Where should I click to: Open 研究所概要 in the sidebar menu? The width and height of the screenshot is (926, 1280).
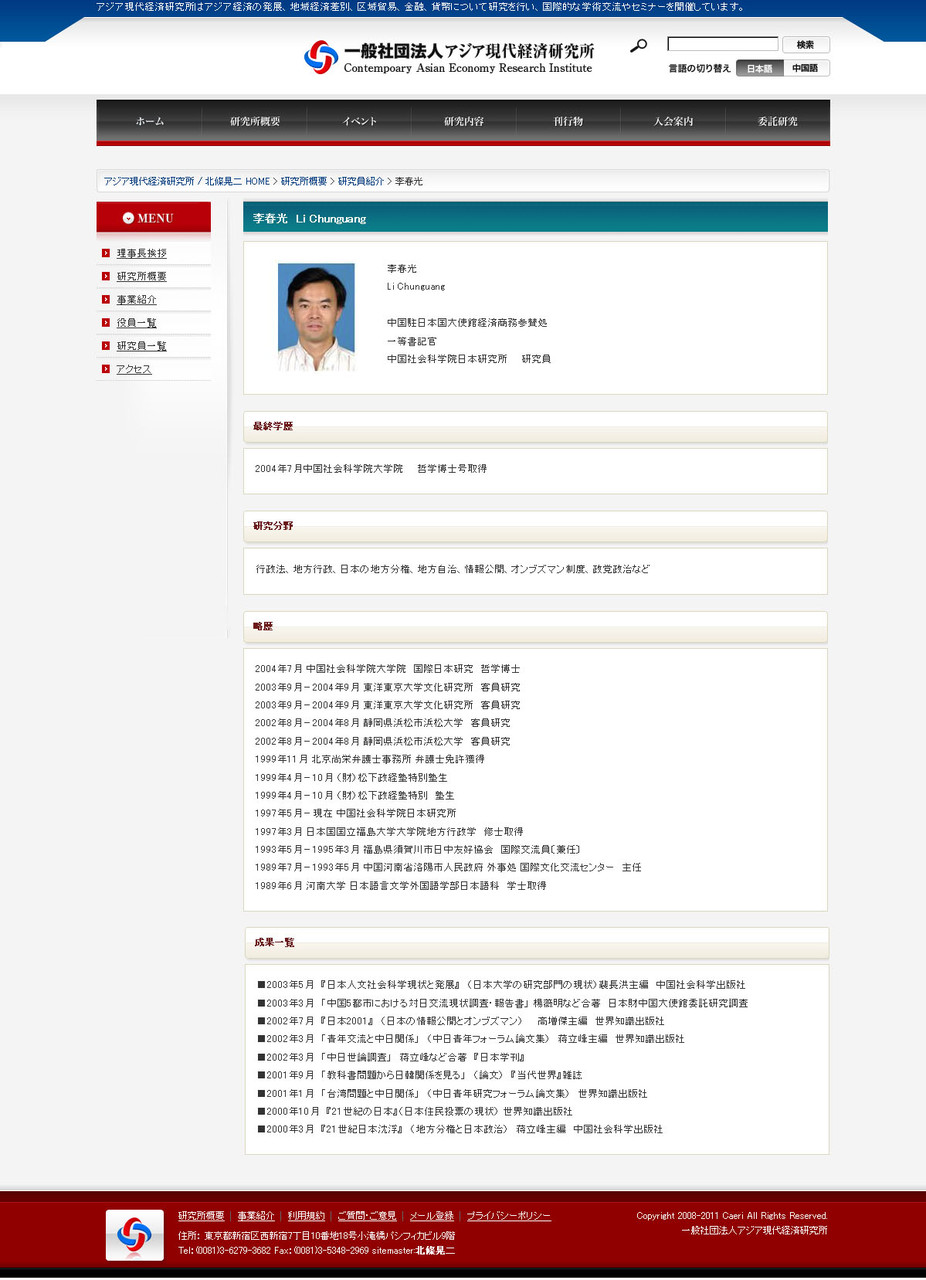[142, 276]
